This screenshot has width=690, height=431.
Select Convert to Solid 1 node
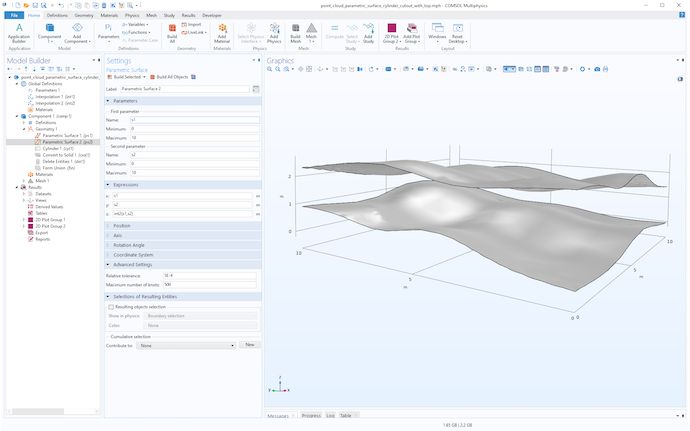[62, 155]
